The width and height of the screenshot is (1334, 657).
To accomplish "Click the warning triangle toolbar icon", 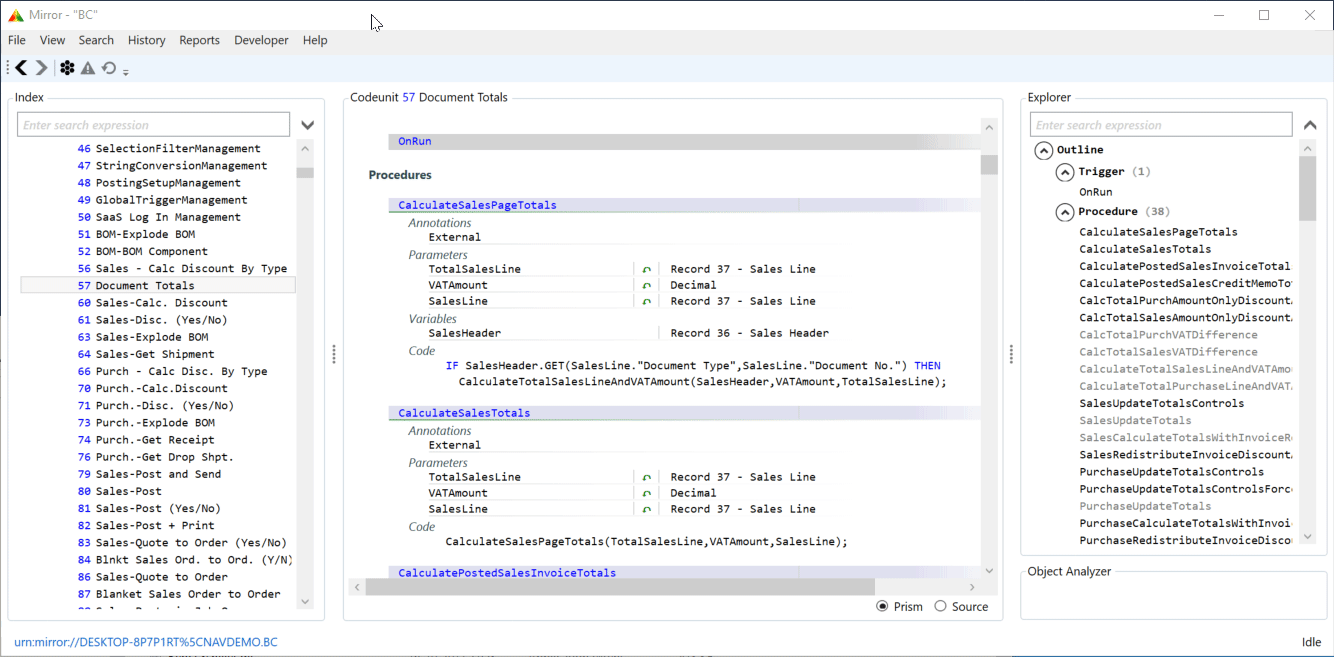I will coord(88,68).
